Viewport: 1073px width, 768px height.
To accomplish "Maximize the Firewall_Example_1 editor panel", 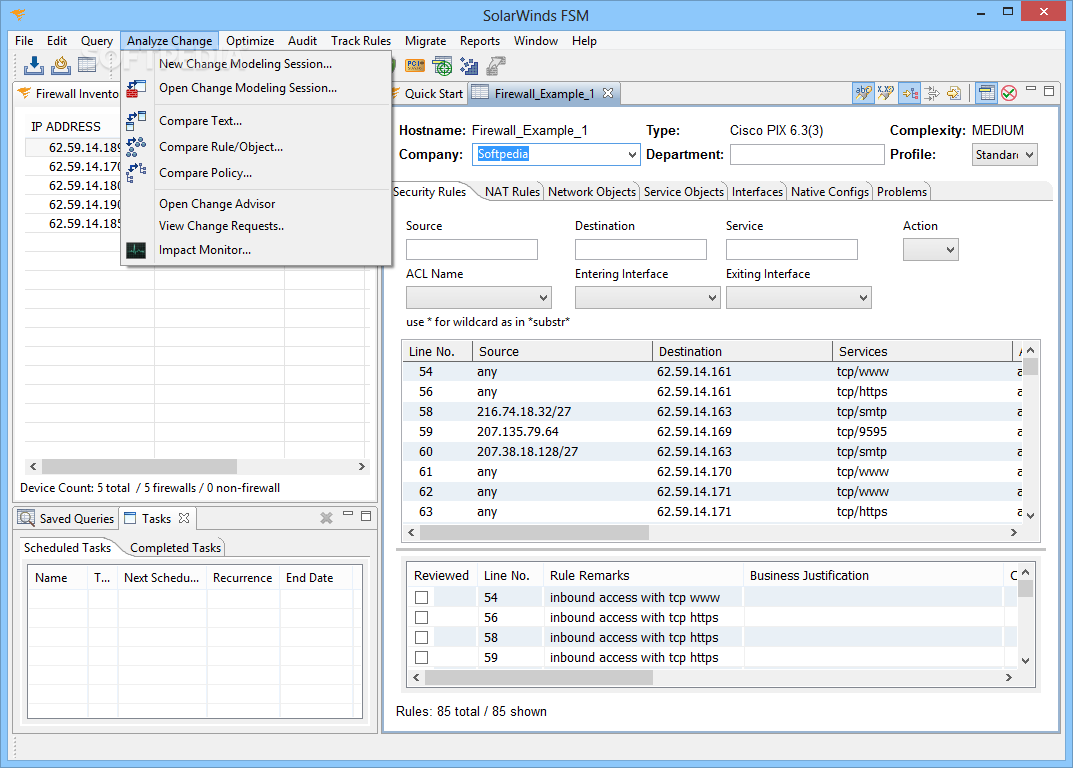I will click(x=1048, y=91).
